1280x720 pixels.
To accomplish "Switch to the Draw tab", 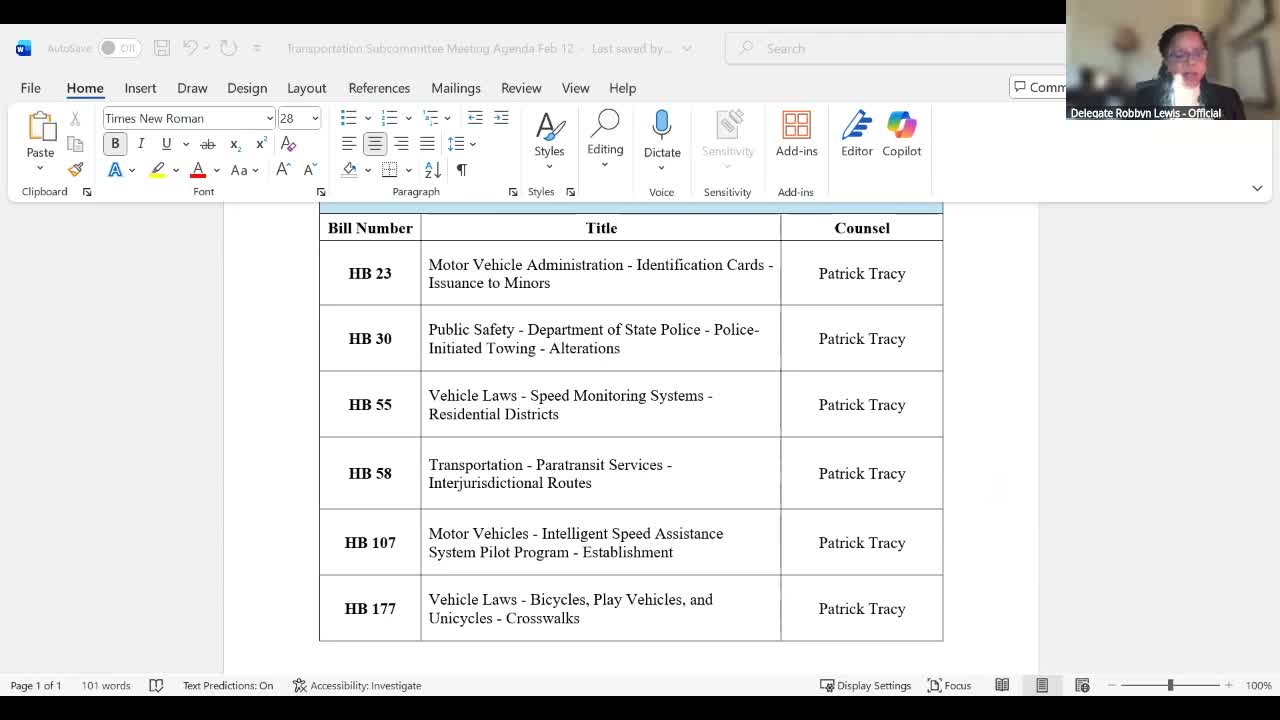I will pos(192,88).
